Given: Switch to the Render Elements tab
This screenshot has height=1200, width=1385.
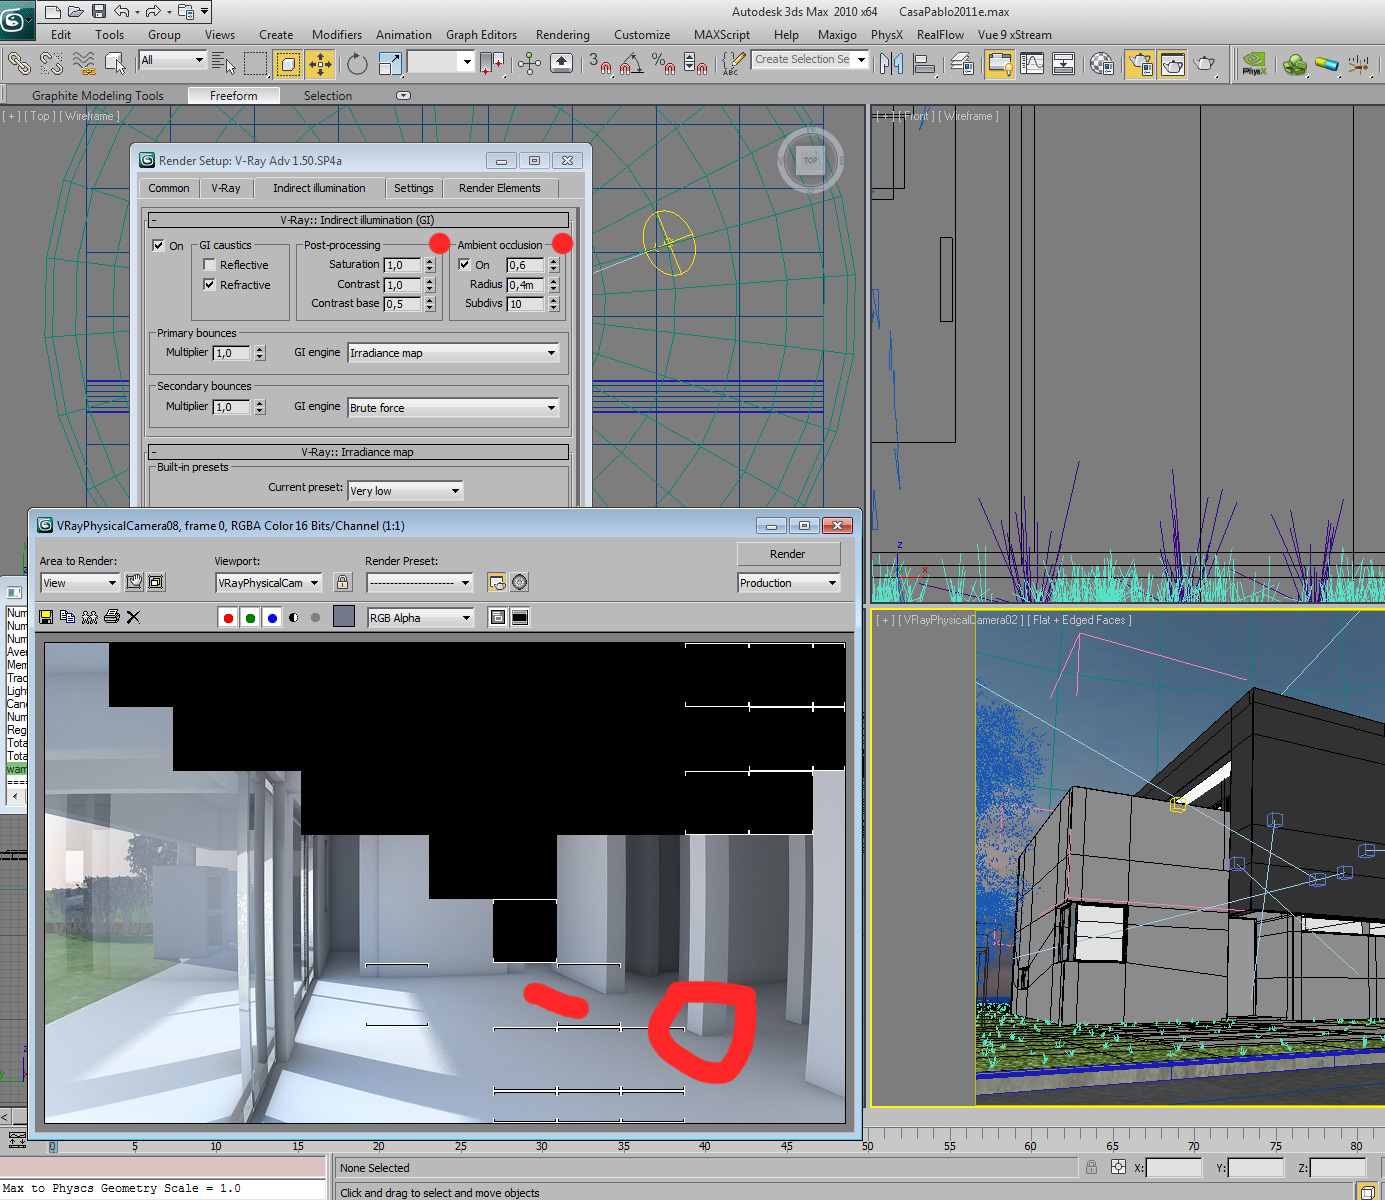Looking at the screenshot, I should [x=500, y=188].
